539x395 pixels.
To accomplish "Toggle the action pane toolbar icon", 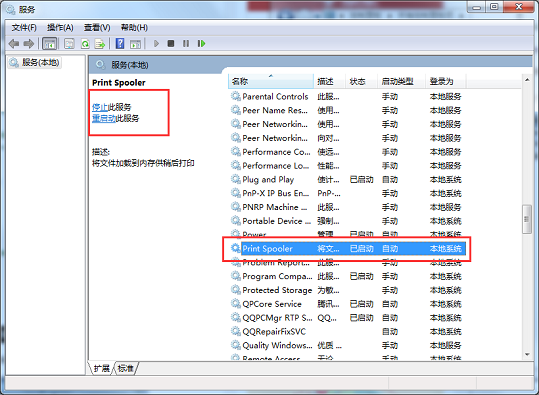I will pos(135,44).
